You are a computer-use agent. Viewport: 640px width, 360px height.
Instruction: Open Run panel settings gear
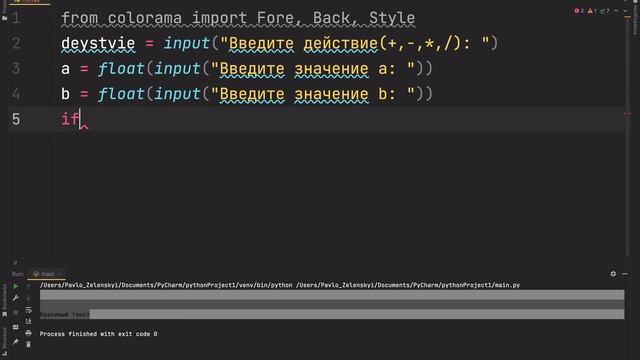click(613, 274)
